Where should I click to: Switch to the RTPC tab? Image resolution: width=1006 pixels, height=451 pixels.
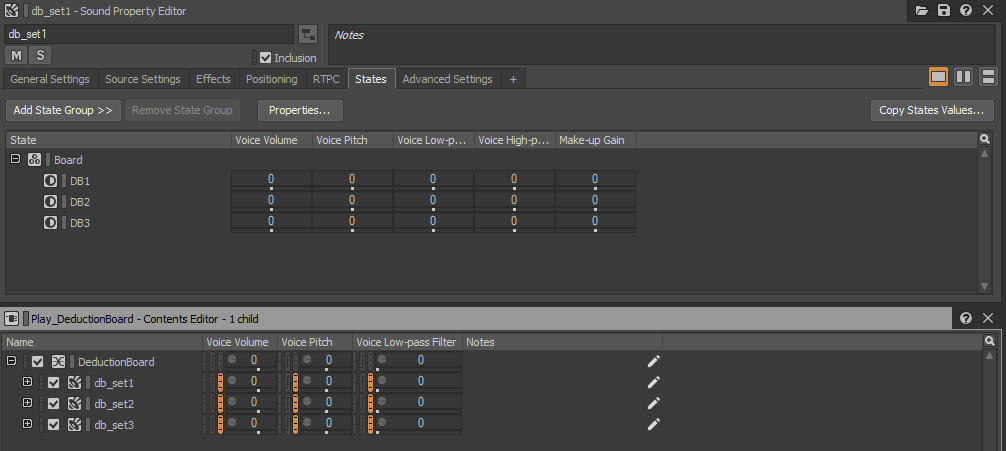pos(326,79)
